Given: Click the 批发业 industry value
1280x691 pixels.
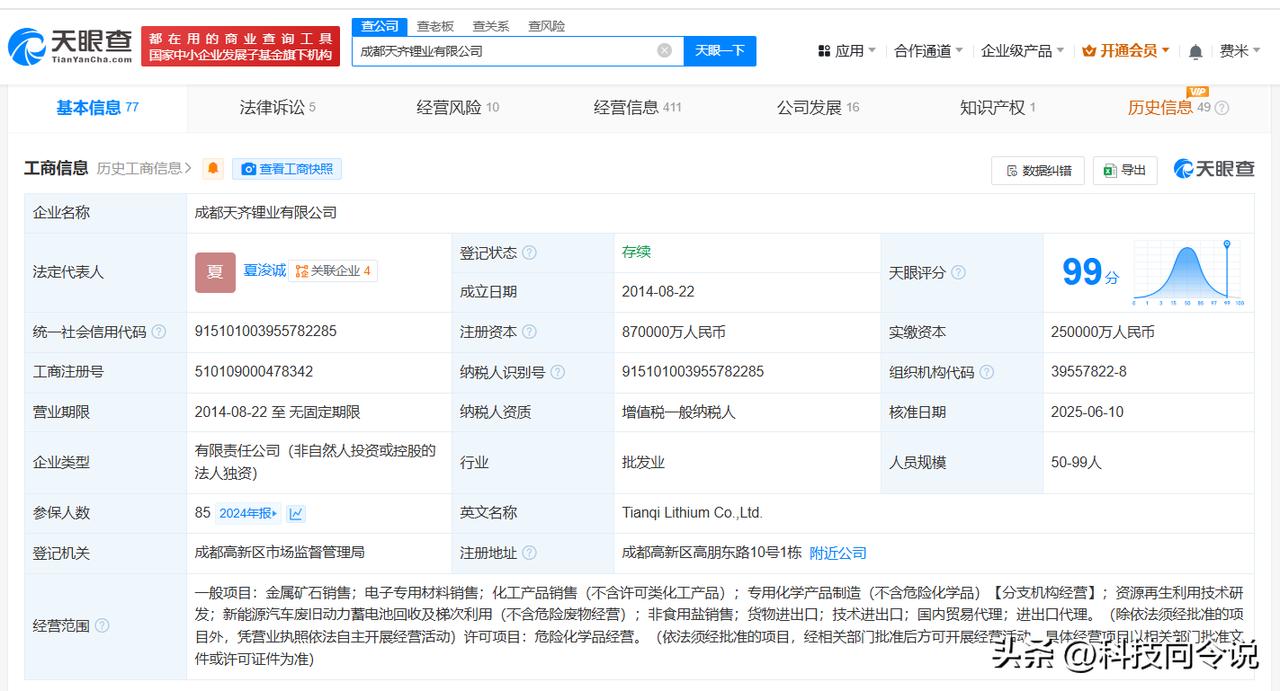Looking at the screenshot, I should (x=643, y=463).
